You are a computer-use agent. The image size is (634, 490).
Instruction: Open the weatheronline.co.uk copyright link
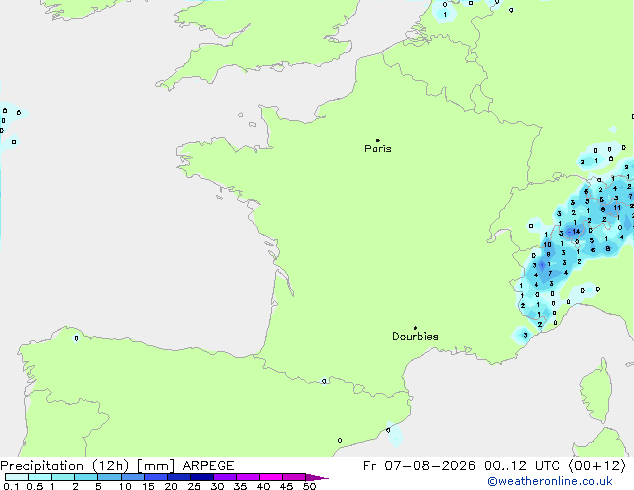550,481
